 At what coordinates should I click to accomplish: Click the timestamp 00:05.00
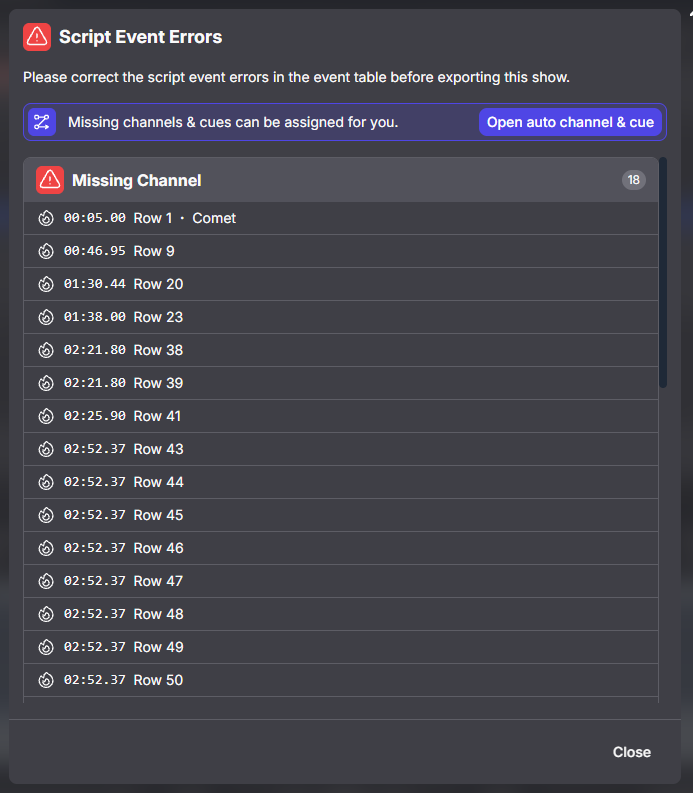pos(95,218)
